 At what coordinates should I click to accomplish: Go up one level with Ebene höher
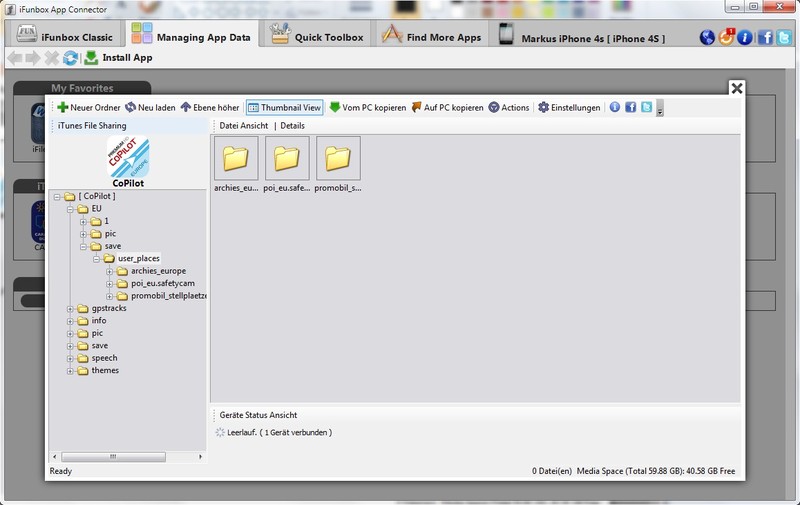coord(209,107)
